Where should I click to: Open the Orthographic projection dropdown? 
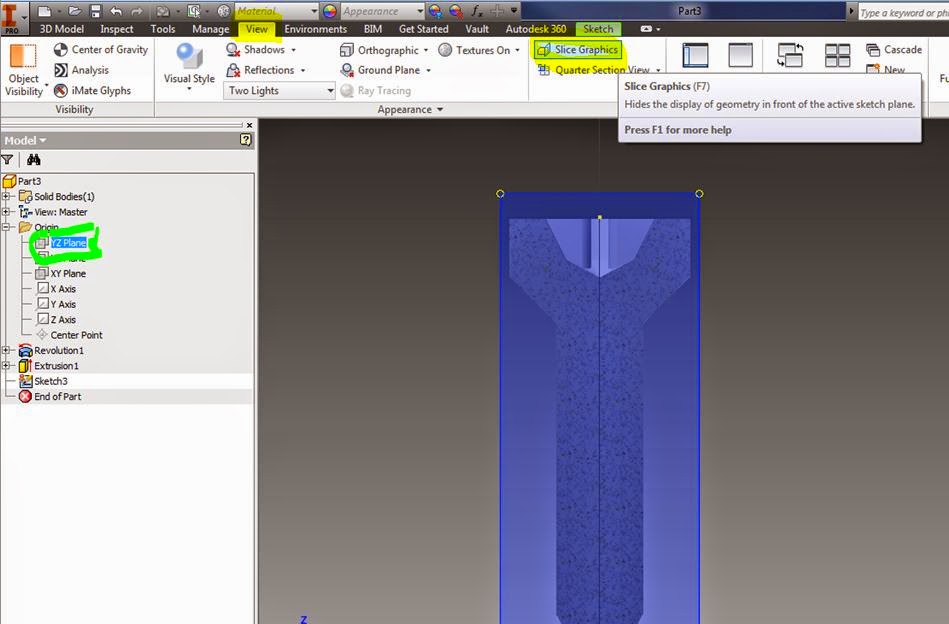(384, 50)
